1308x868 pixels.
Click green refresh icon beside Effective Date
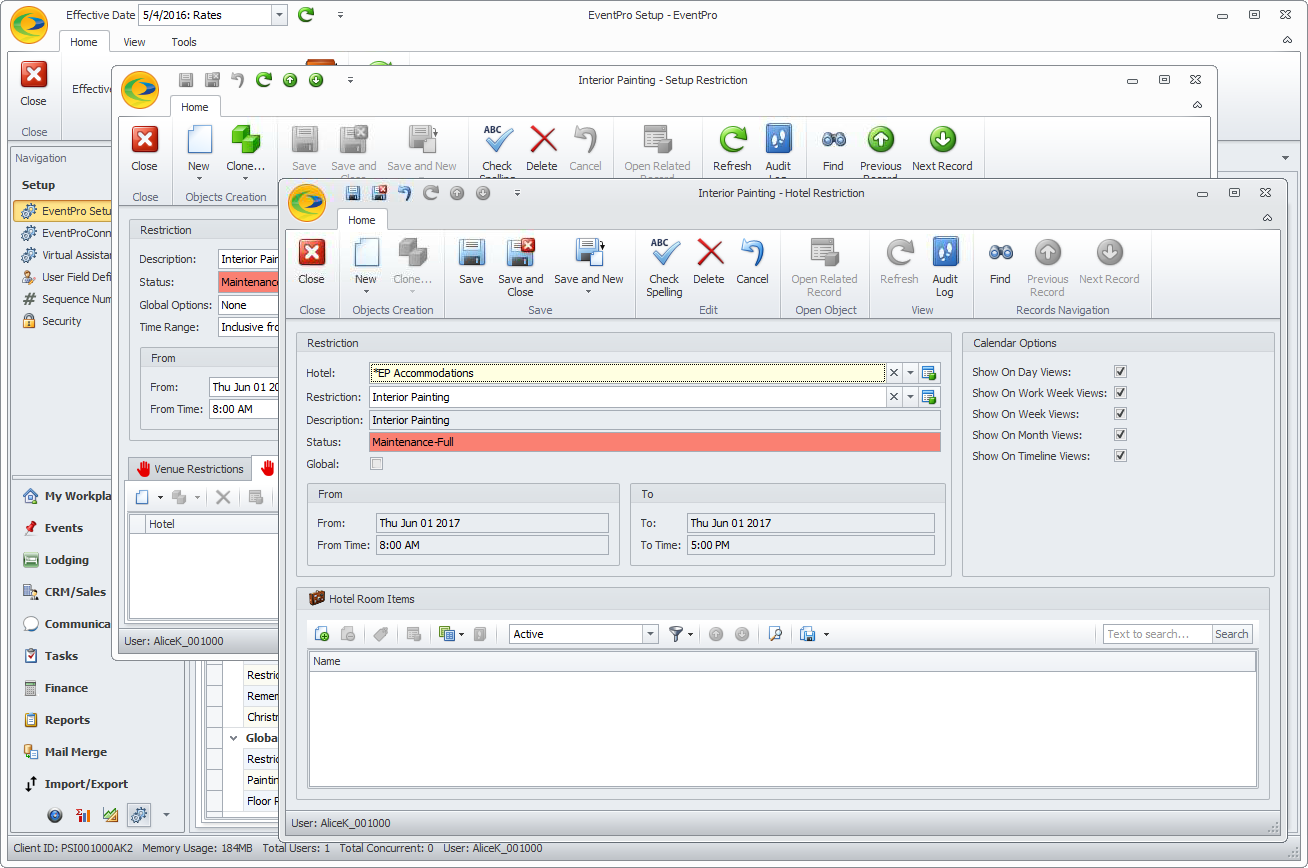click(306, 15)
